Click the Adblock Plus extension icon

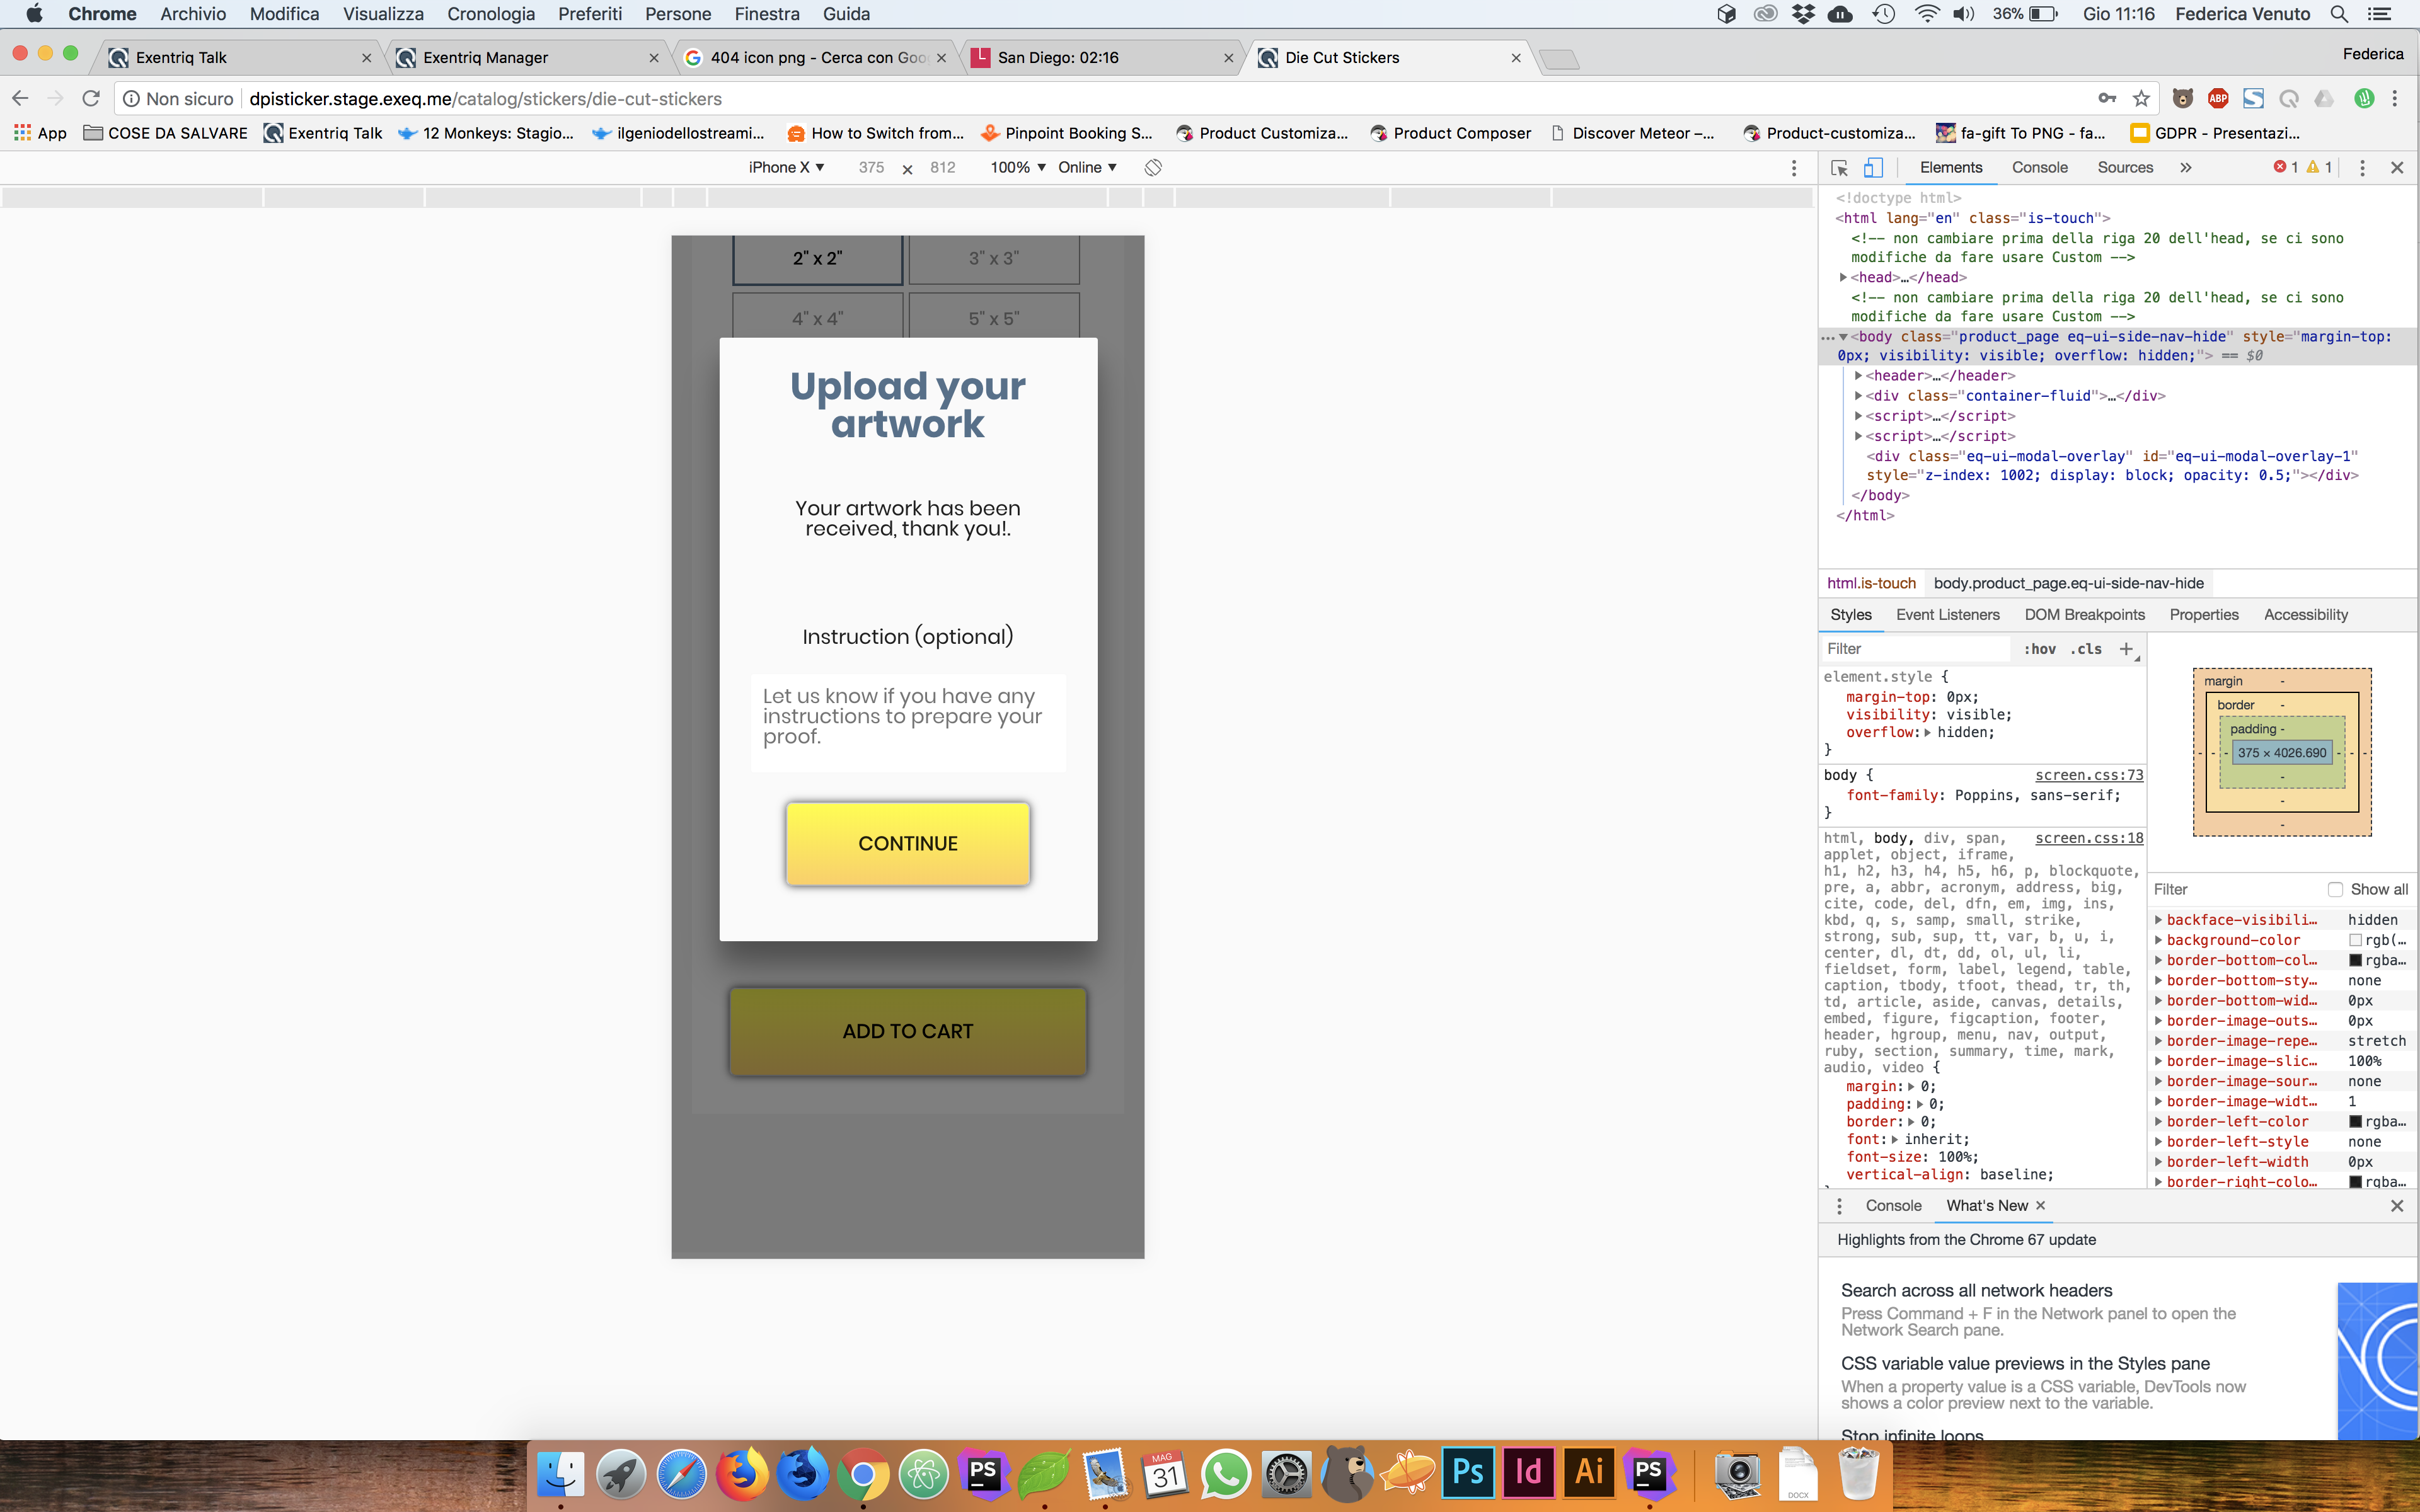coord(2218,98)
